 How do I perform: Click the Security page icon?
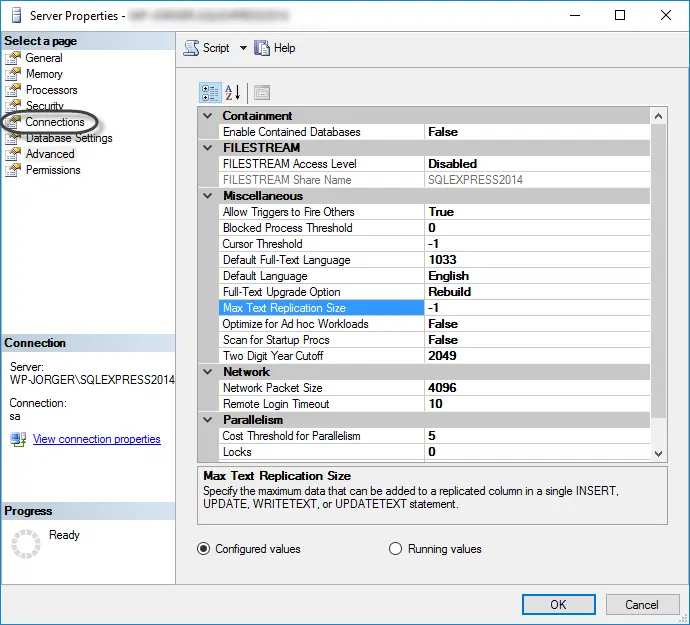(x=13, y=106)
